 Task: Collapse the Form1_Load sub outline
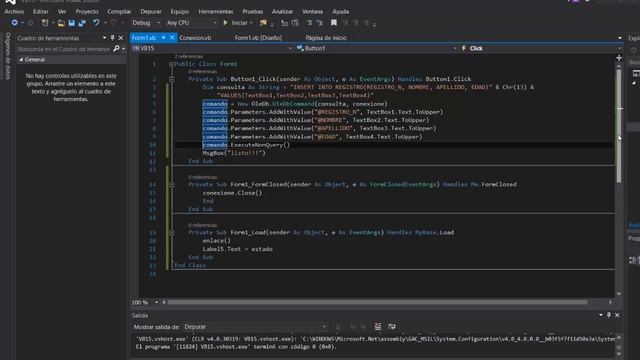tap(172, 233)
